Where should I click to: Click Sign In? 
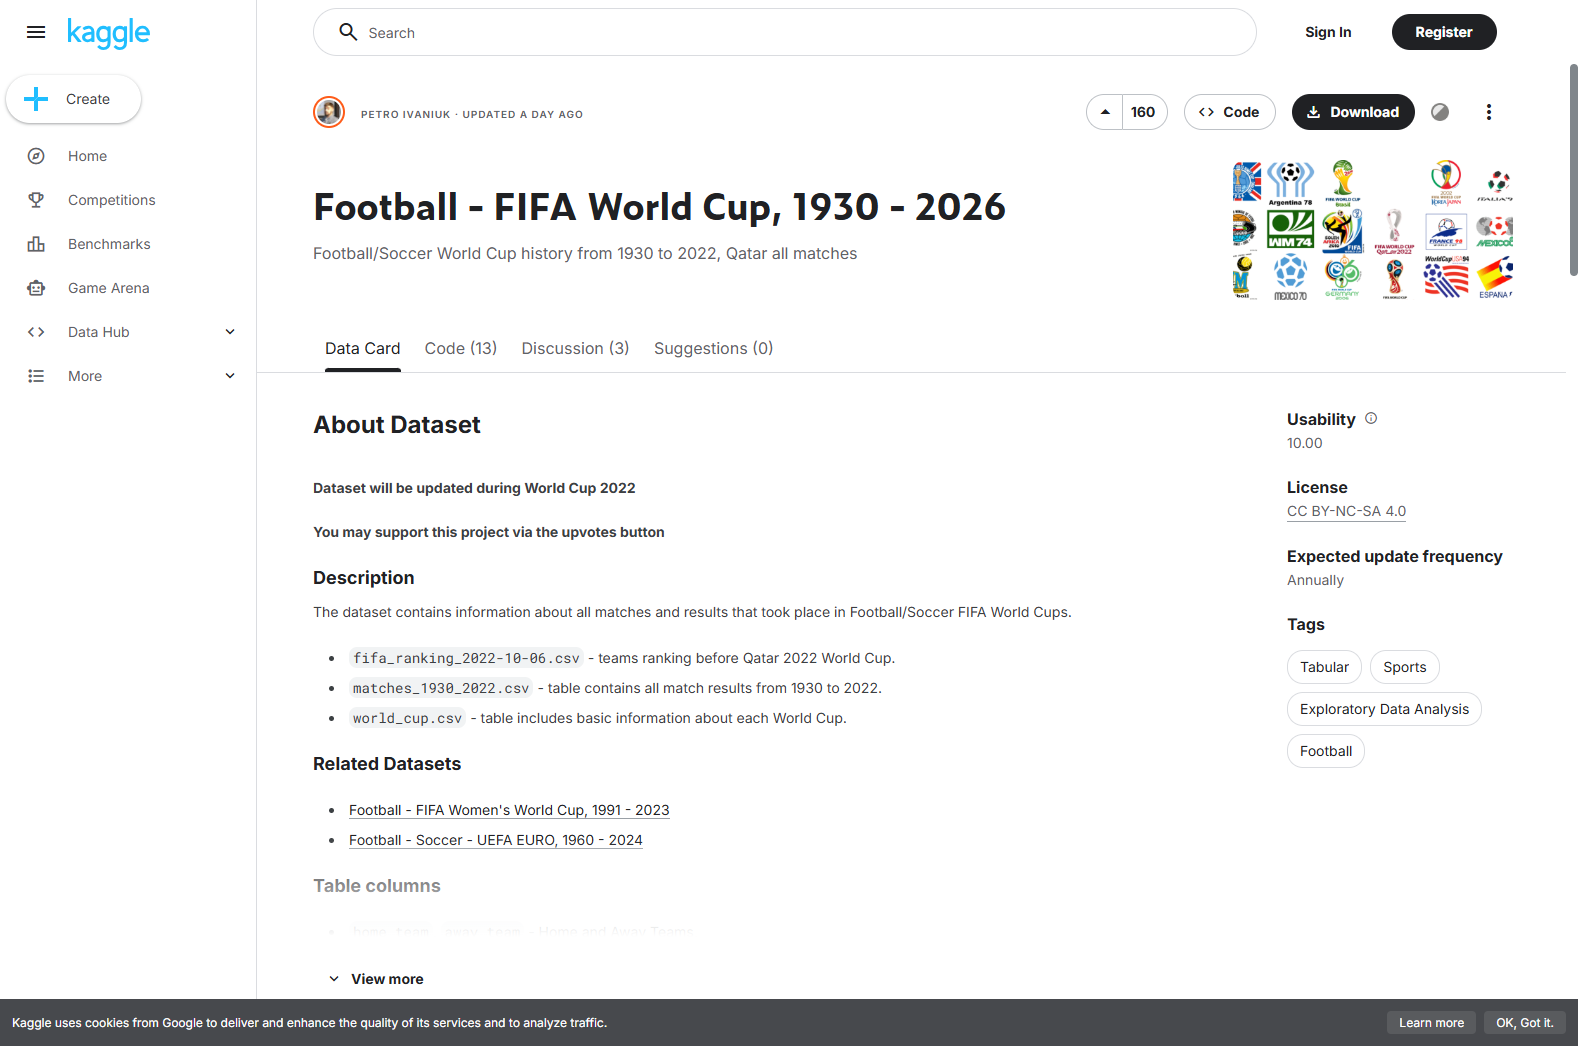pyautogui.click(x=1328, y=32)
